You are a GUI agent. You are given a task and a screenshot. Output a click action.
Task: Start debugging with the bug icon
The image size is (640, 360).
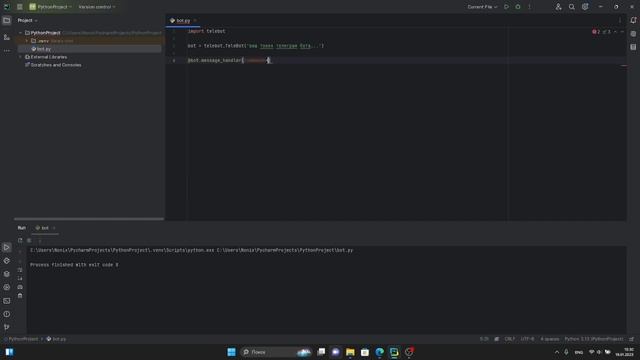[518, 7]
